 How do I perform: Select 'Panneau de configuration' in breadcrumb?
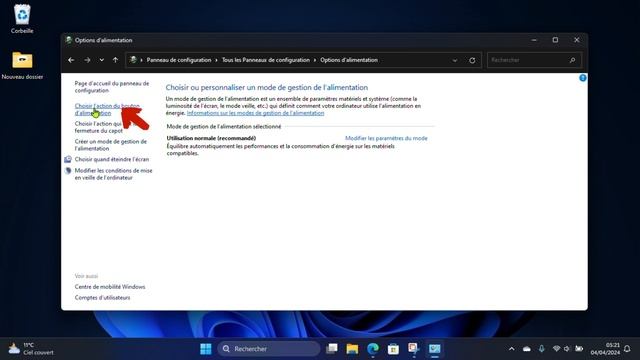179,60
